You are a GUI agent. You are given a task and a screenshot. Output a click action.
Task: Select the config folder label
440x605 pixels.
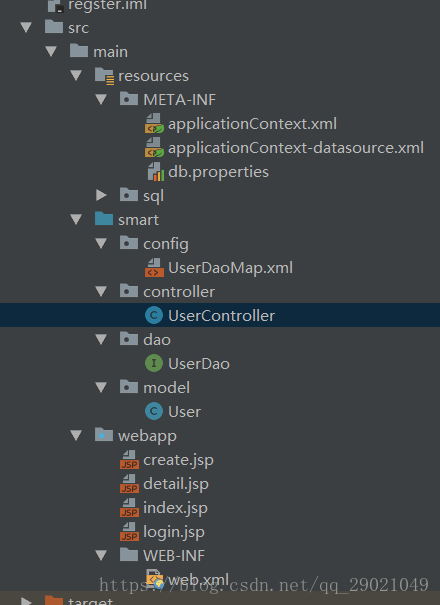(166, 244)
